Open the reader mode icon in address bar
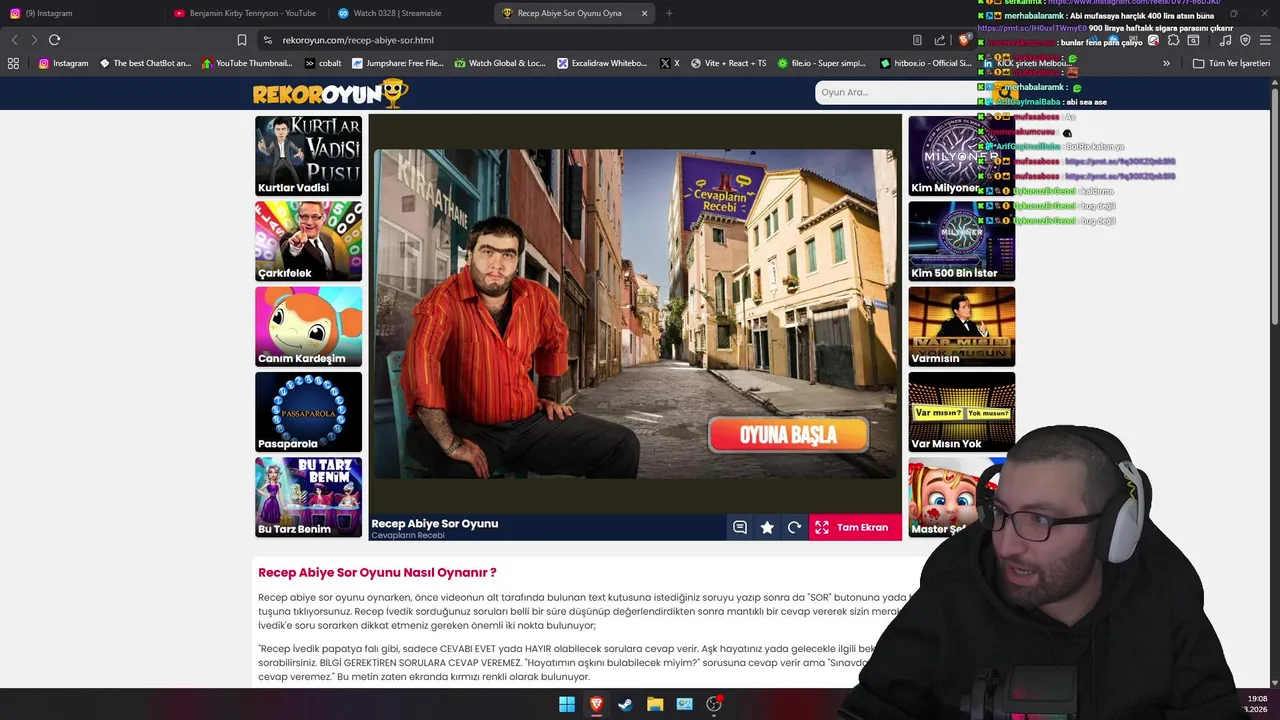 pyautogui.click(x=917, y=40)
